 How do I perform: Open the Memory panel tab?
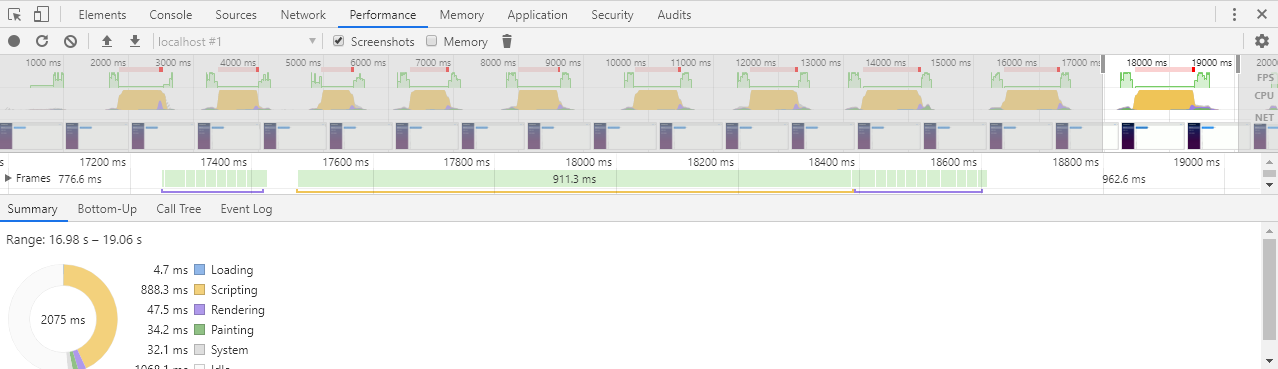[x=461, y=15]
